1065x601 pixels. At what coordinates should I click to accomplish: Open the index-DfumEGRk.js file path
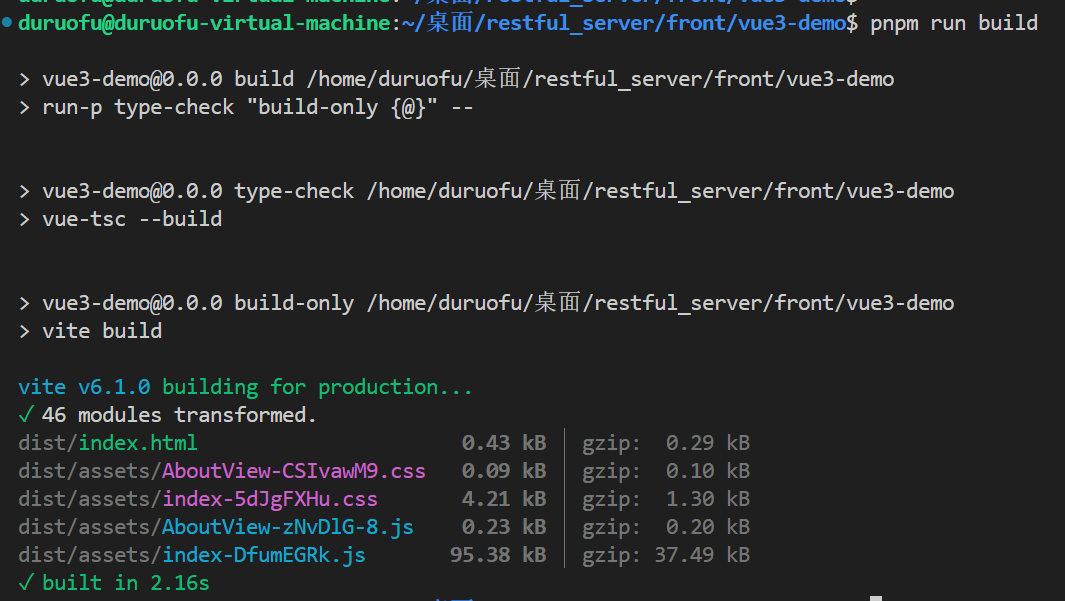coord(263,555)
